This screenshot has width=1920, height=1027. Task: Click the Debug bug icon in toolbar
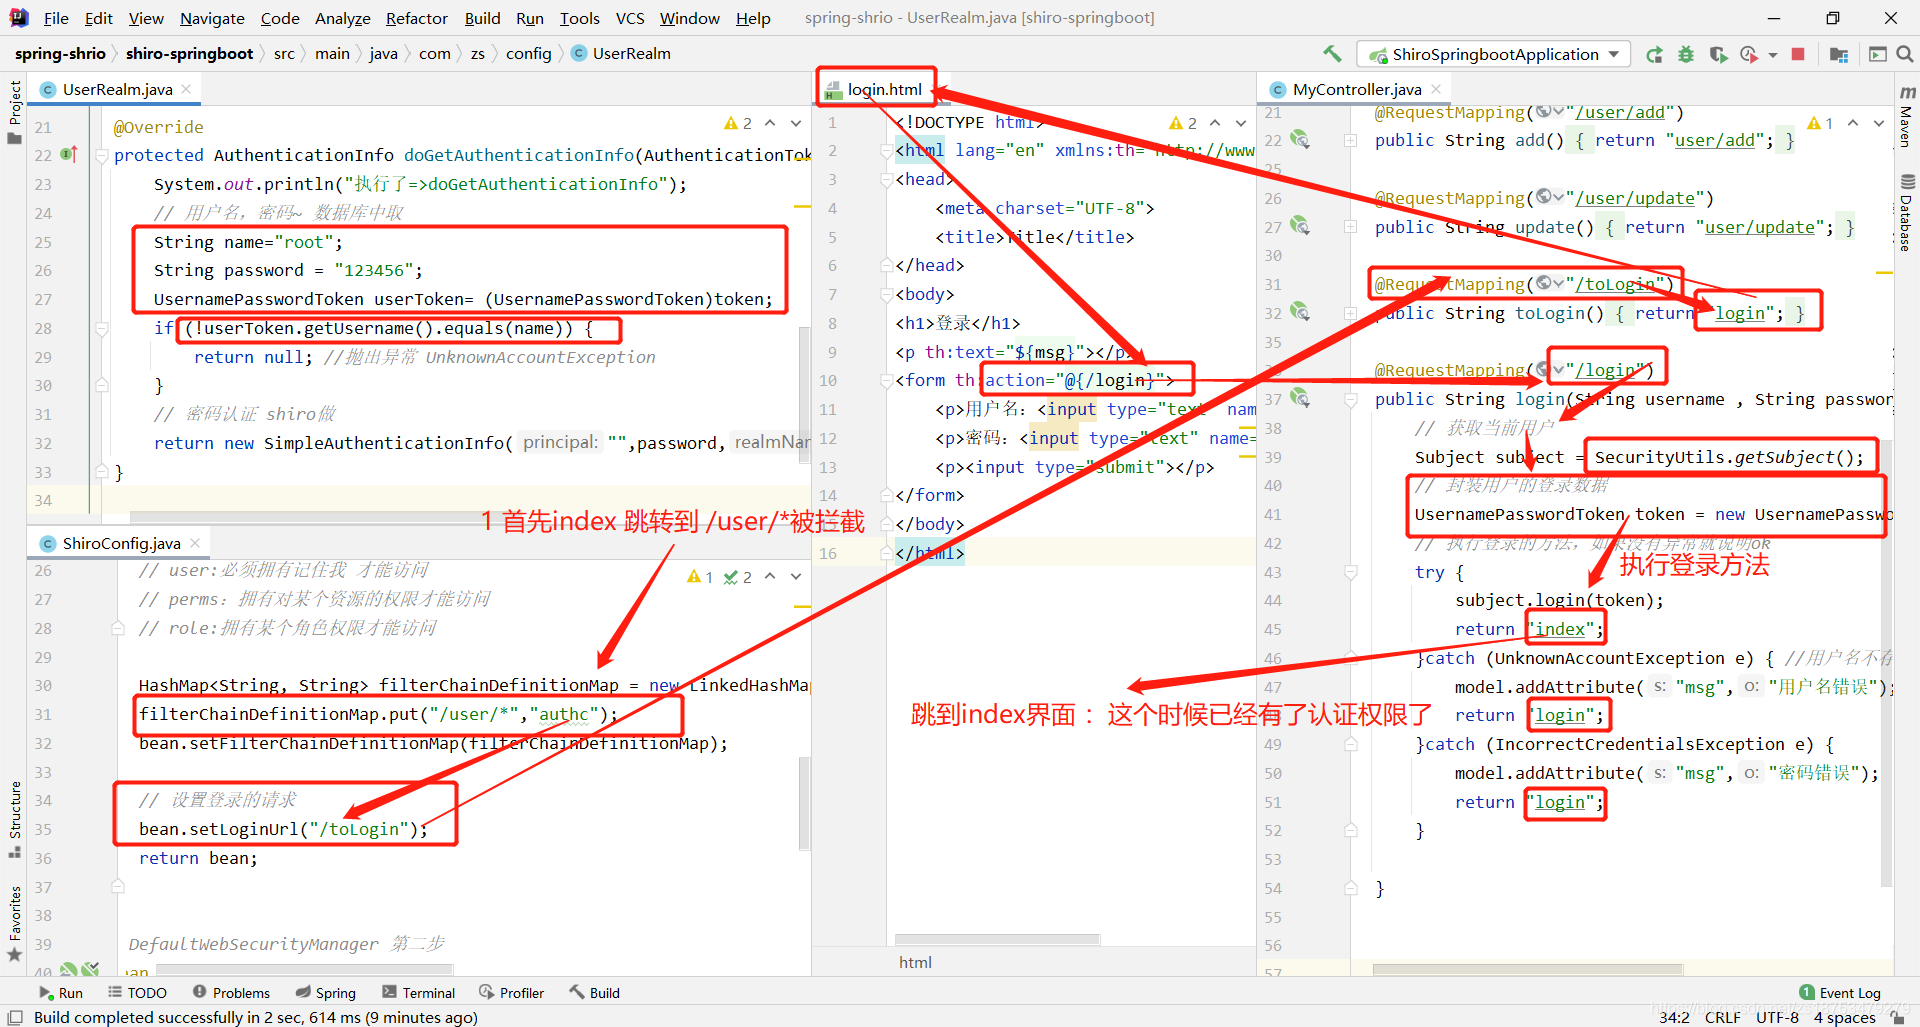pyautogui.click(x=1686, y=54)
